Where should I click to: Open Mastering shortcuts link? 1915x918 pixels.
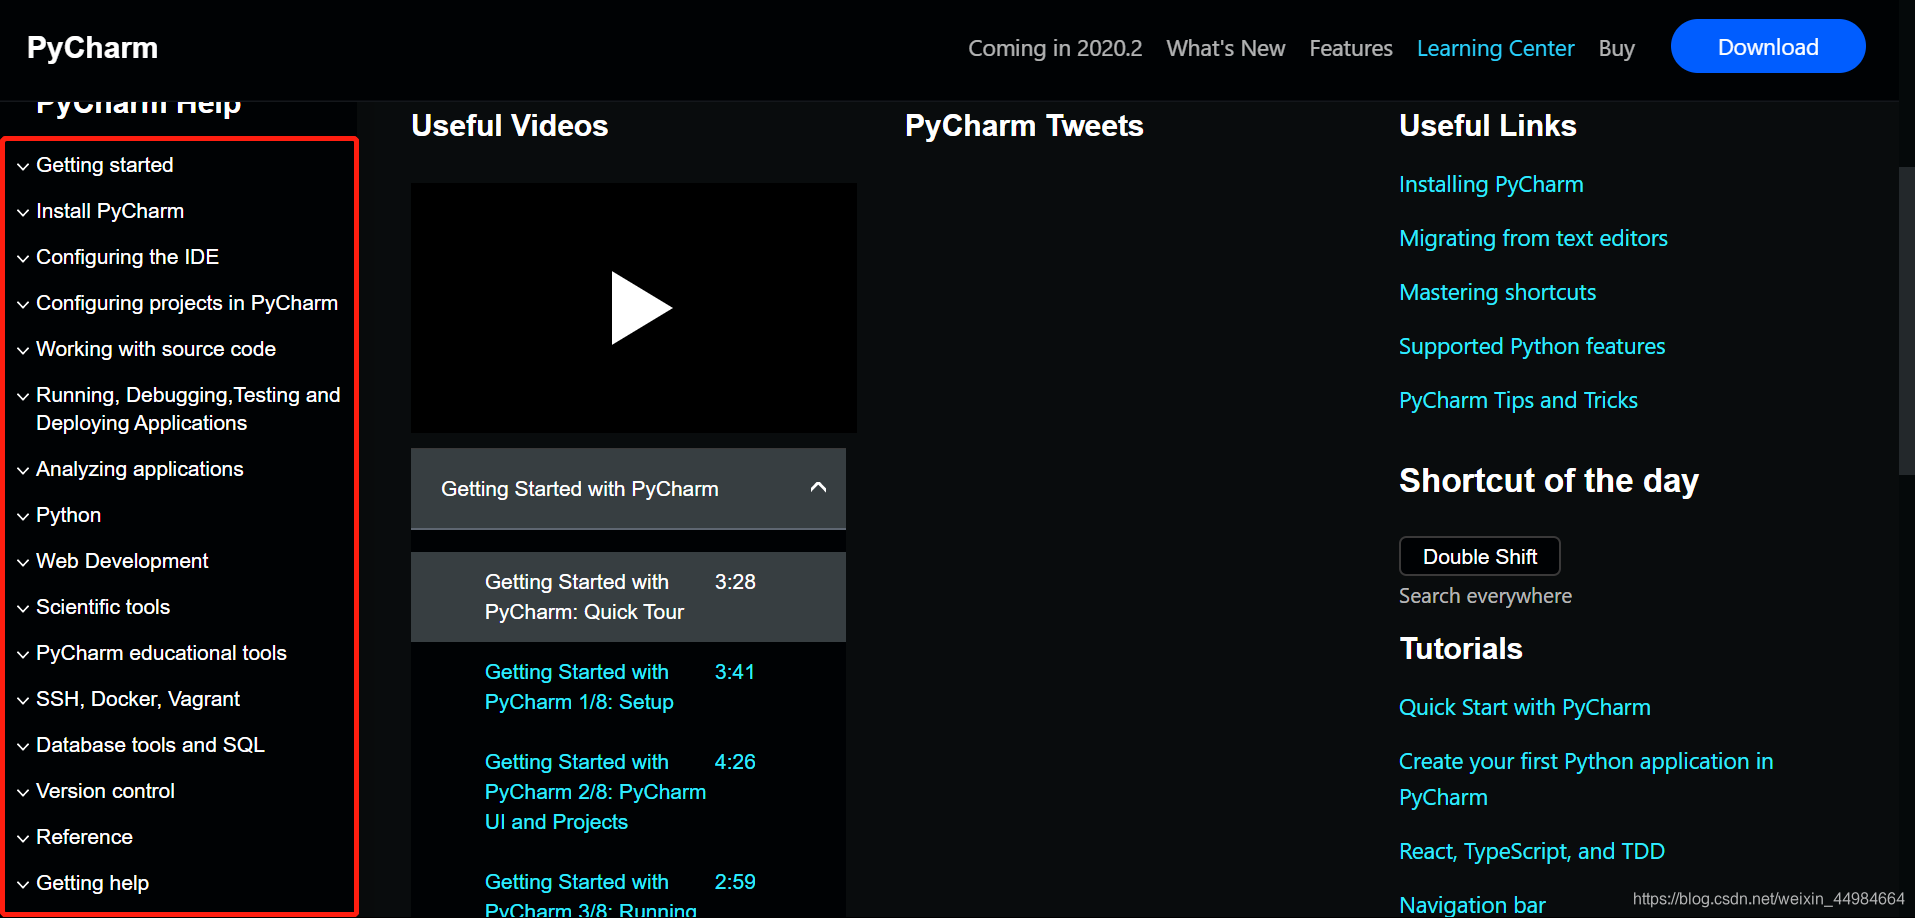click(1497, 292)
